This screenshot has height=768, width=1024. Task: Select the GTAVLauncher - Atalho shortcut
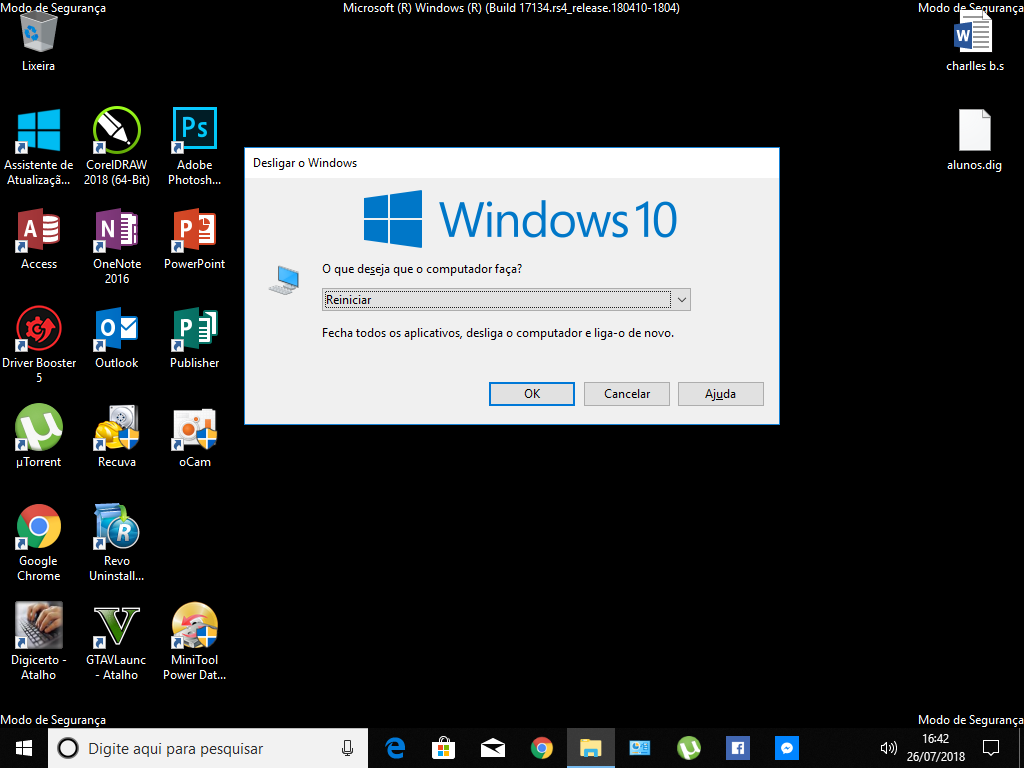click(x=117, y=641)
